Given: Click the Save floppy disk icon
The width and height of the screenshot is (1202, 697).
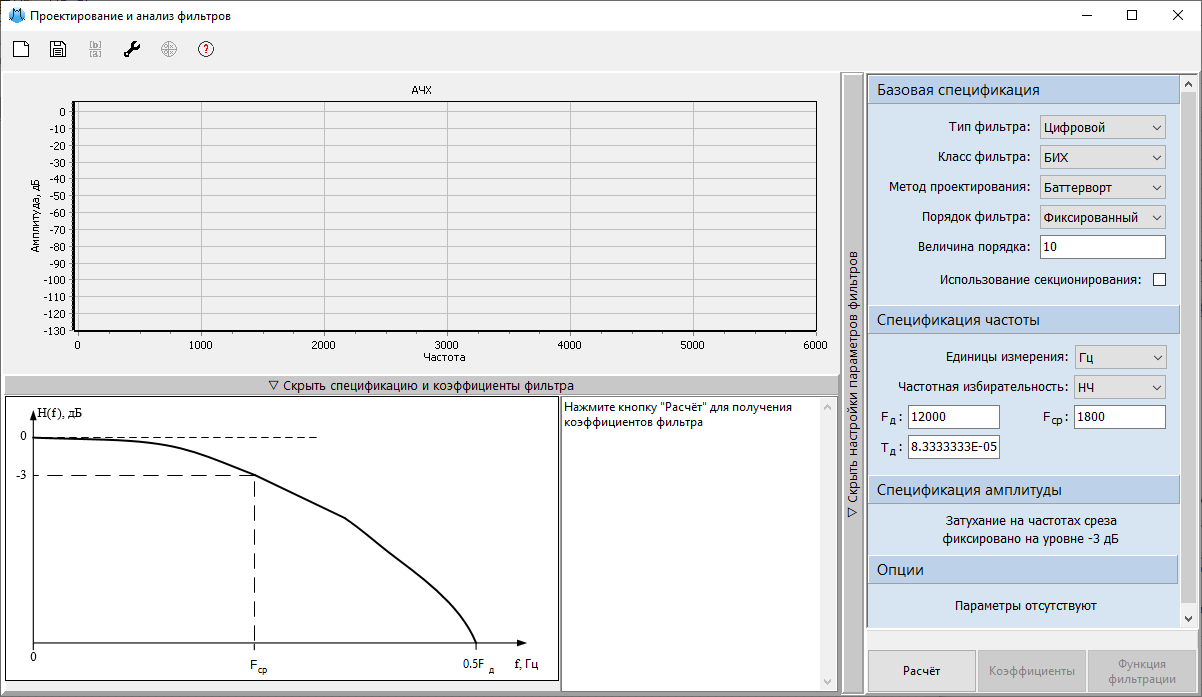Looking at the screenshot, I should point(58,49).
